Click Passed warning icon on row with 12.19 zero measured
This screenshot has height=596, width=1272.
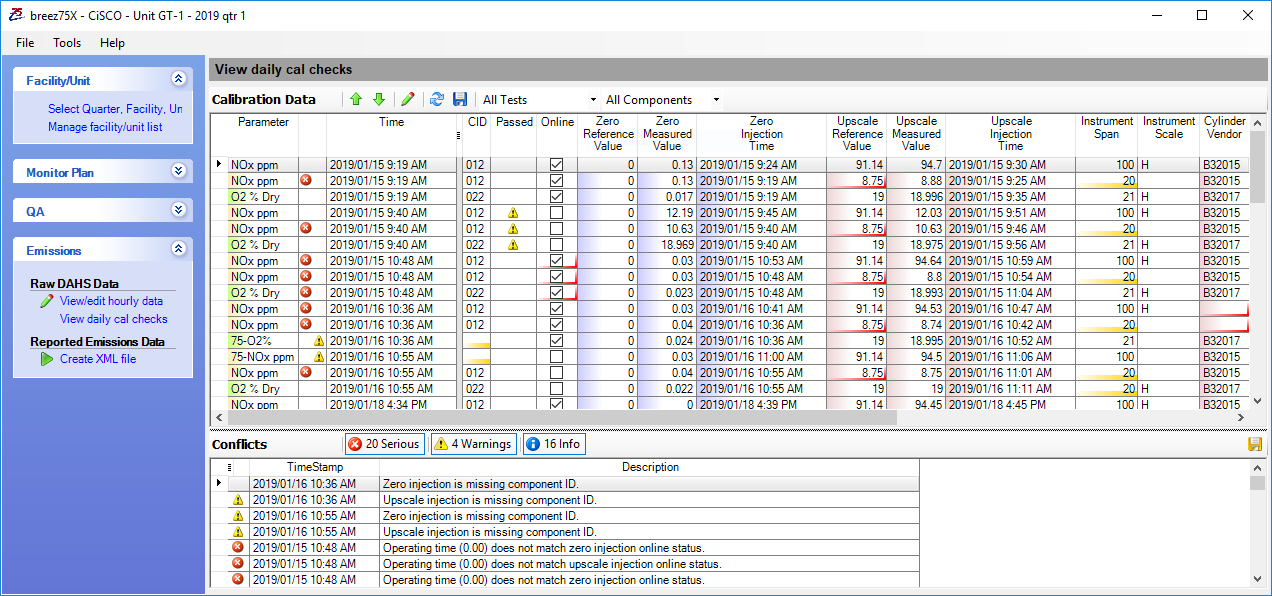tap(513, 213)
